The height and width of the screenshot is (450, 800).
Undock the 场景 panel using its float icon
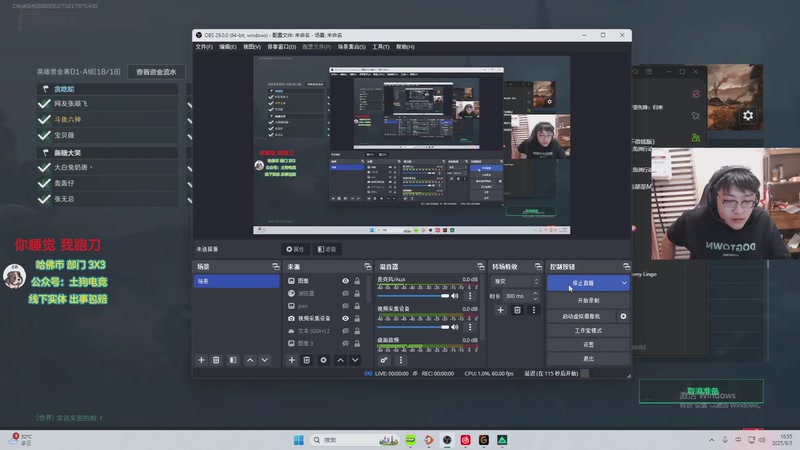click(276, 267)
